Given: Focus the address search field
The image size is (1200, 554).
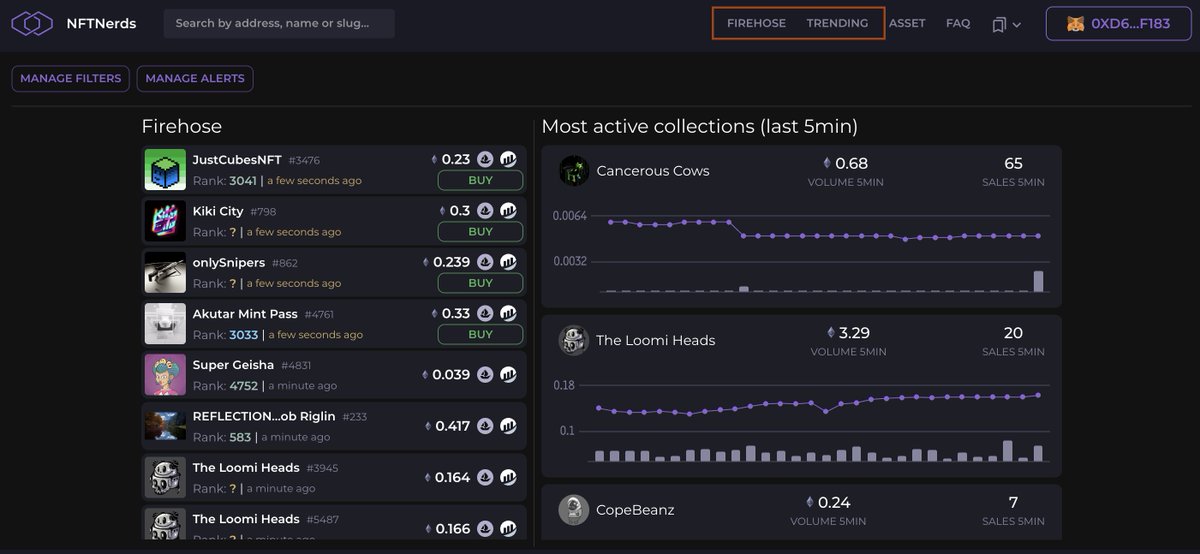Looking at the screenshot, I should point(279,23).
